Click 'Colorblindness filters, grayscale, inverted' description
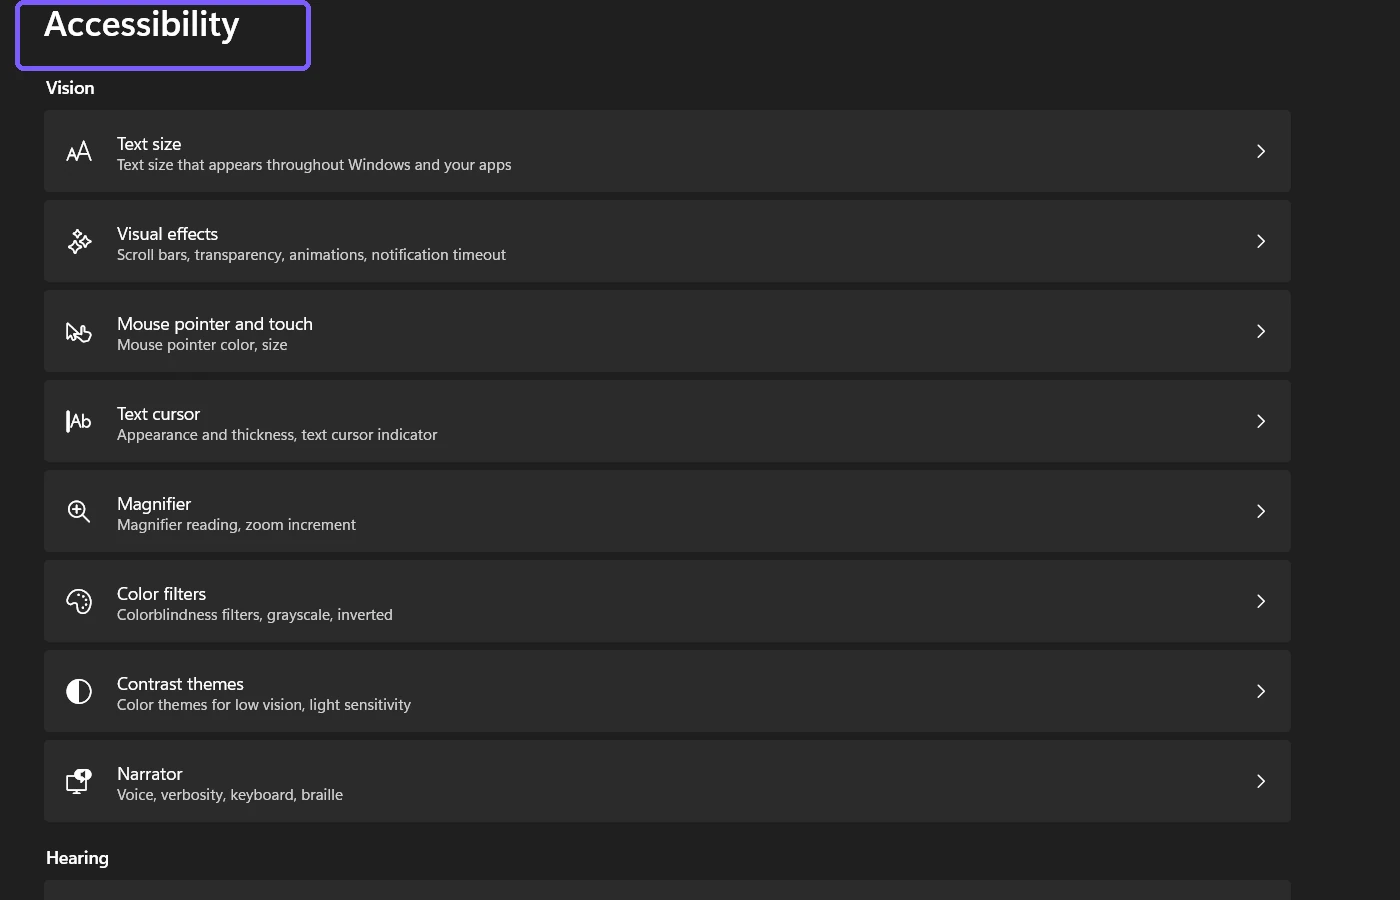The image size is (1400, 900). pos(255,615)
